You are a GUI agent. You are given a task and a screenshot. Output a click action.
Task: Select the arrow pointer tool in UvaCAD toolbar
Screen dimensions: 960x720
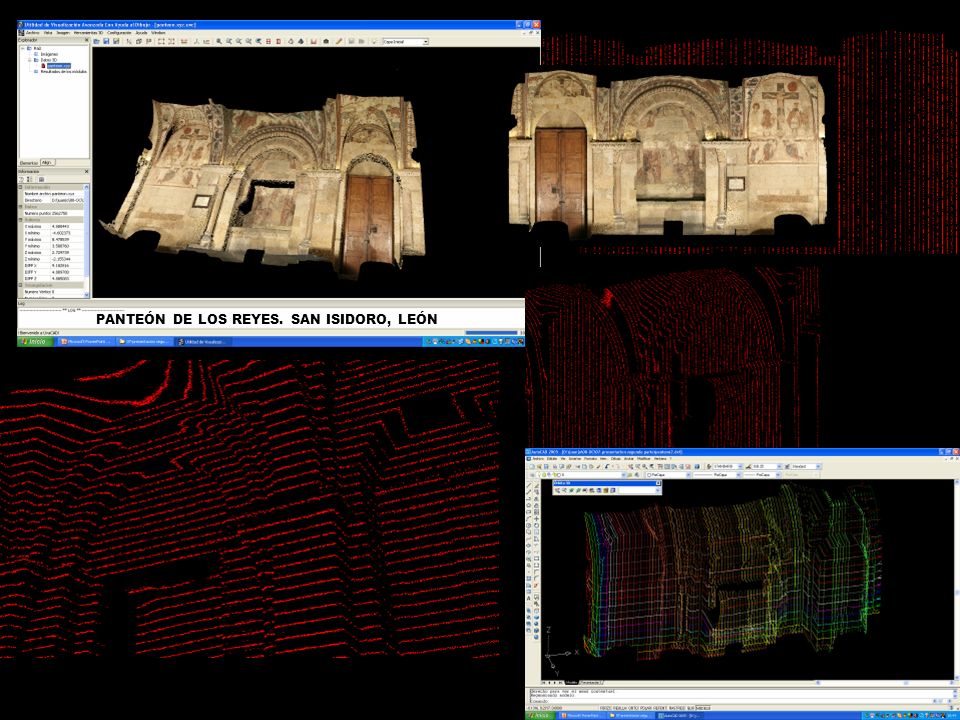(129, 41)
